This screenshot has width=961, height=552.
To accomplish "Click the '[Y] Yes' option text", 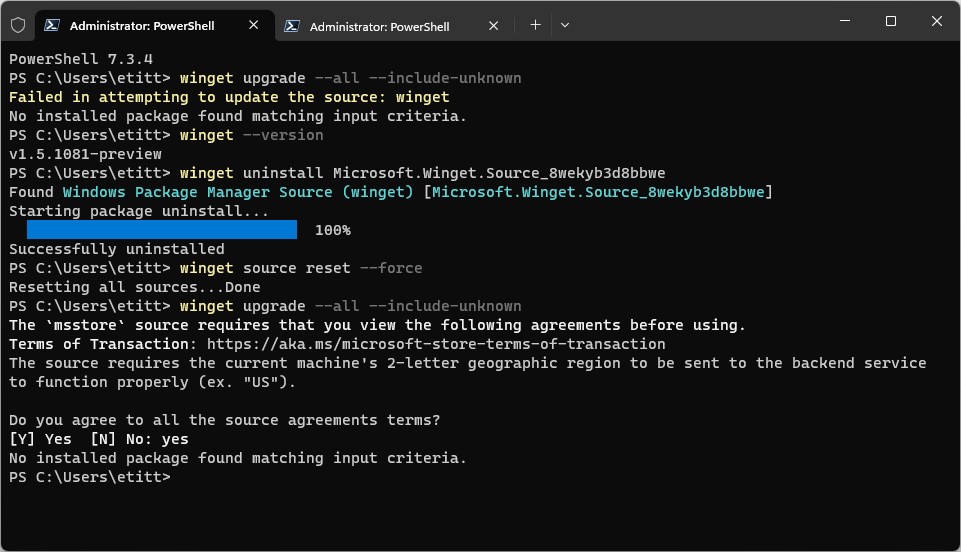I will (x=41, y=439).
